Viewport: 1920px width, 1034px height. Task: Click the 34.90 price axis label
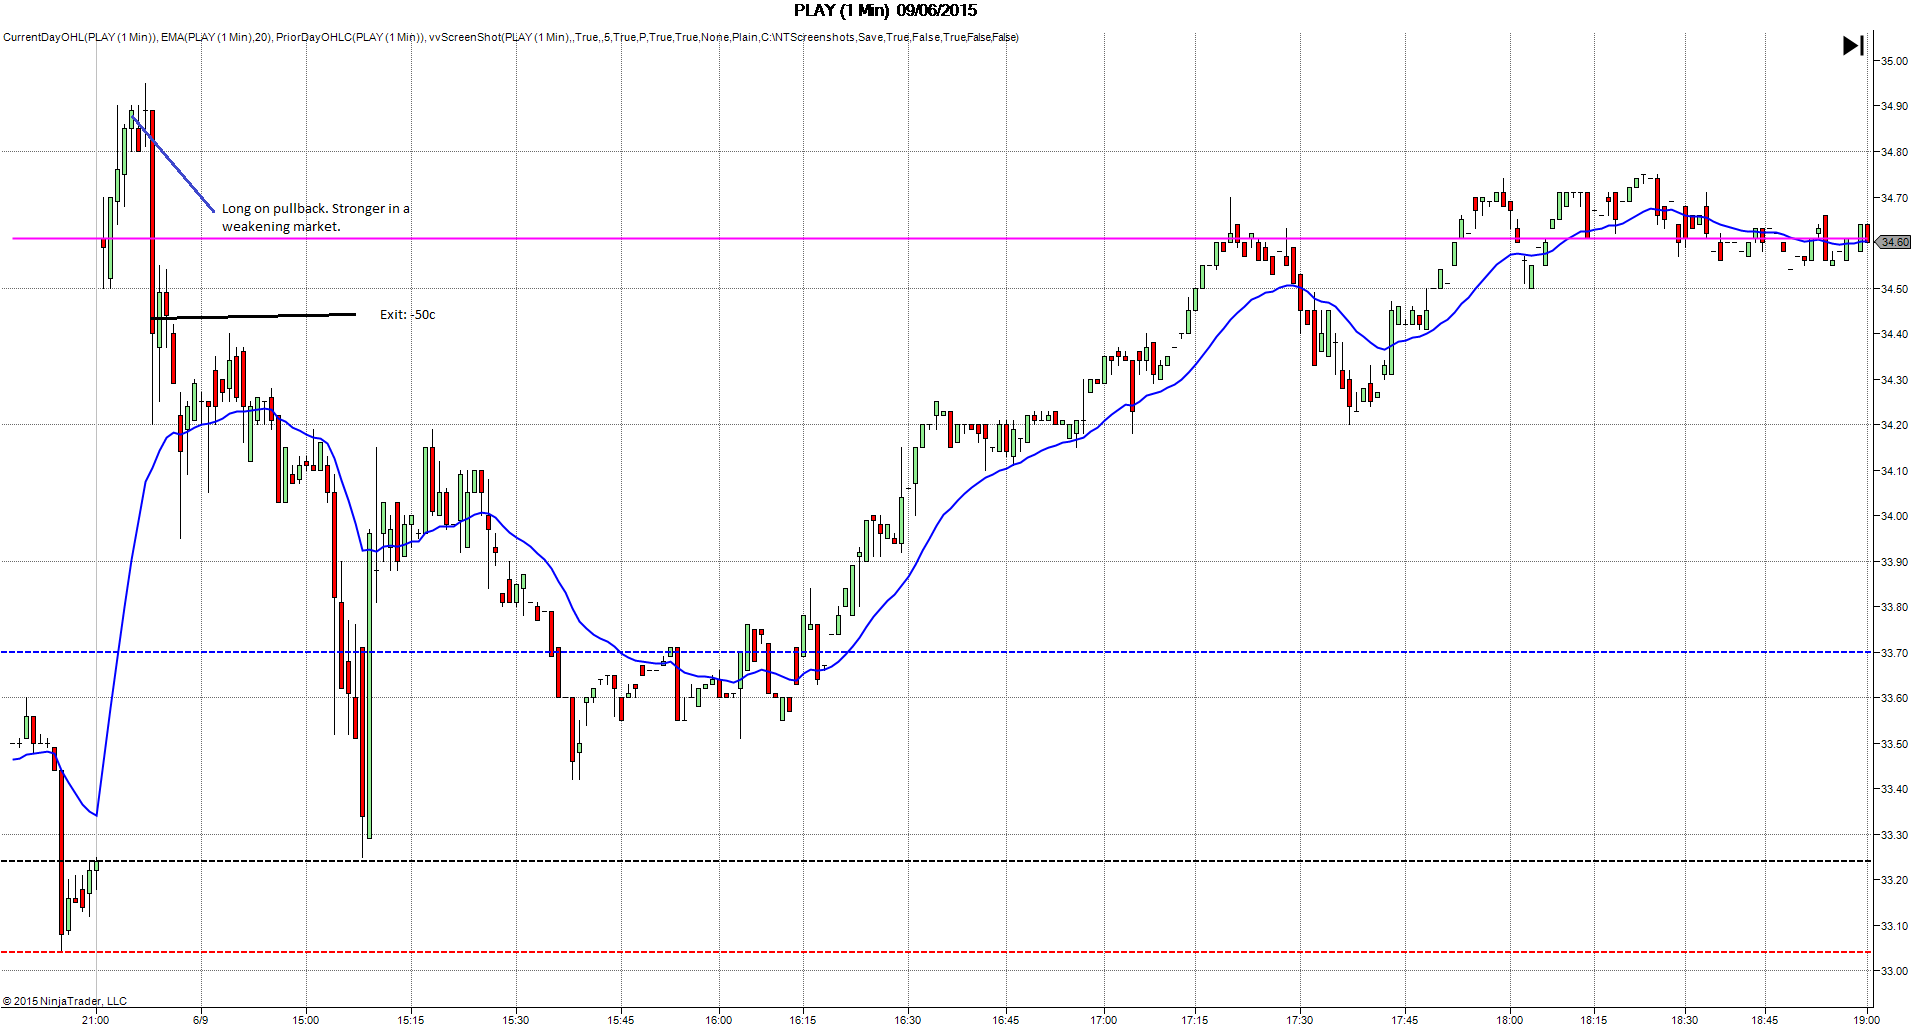pyautogui.click(x=1894, y=106)
